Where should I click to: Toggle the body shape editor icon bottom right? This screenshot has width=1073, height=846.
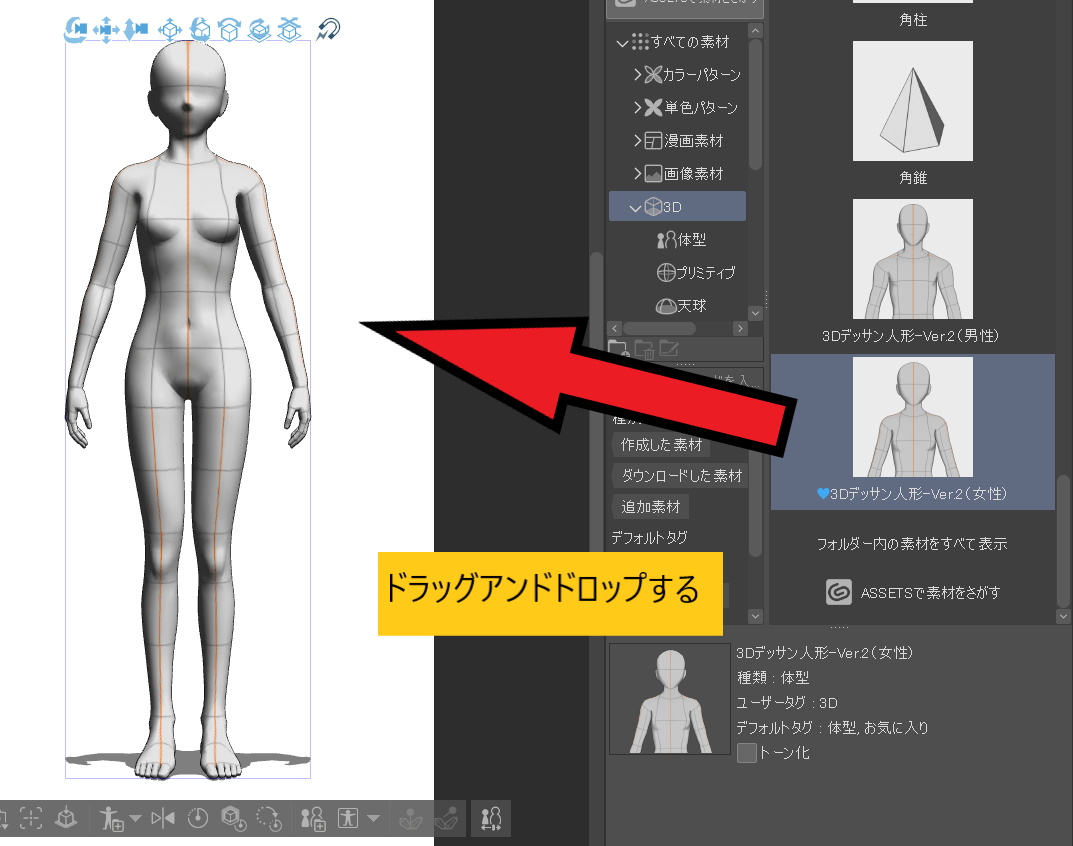click(490, 818)
